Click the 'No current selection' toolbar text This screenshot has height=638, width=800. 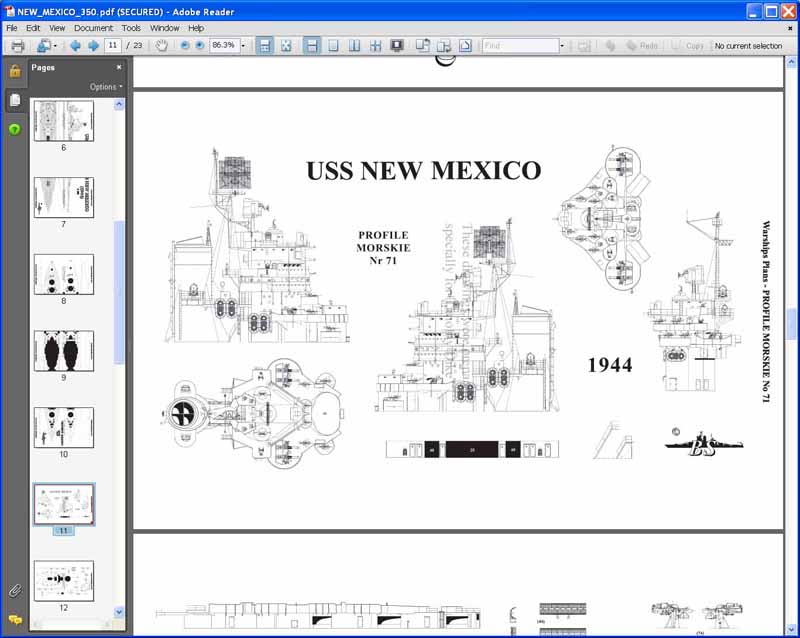tap(748, 46)
